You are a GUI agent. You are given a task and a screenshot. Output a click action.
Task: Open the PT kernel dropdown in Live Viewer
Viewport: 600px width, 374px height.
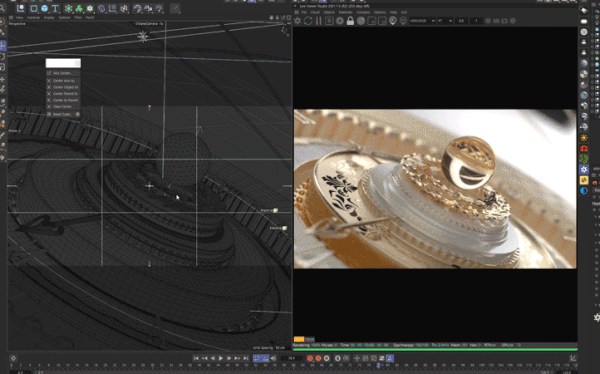tap(445, 21)
